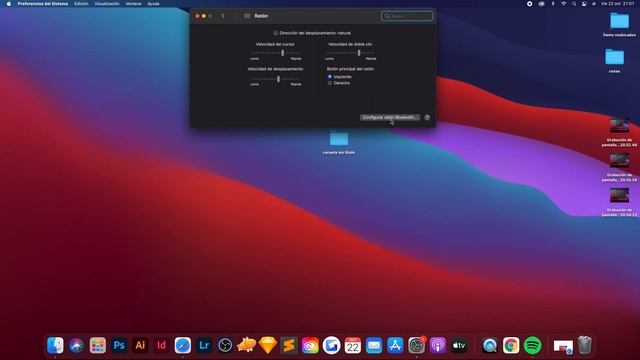Open the orange blimp app in dock
Viewport: 640px width, 360px height.
(246, 346)
